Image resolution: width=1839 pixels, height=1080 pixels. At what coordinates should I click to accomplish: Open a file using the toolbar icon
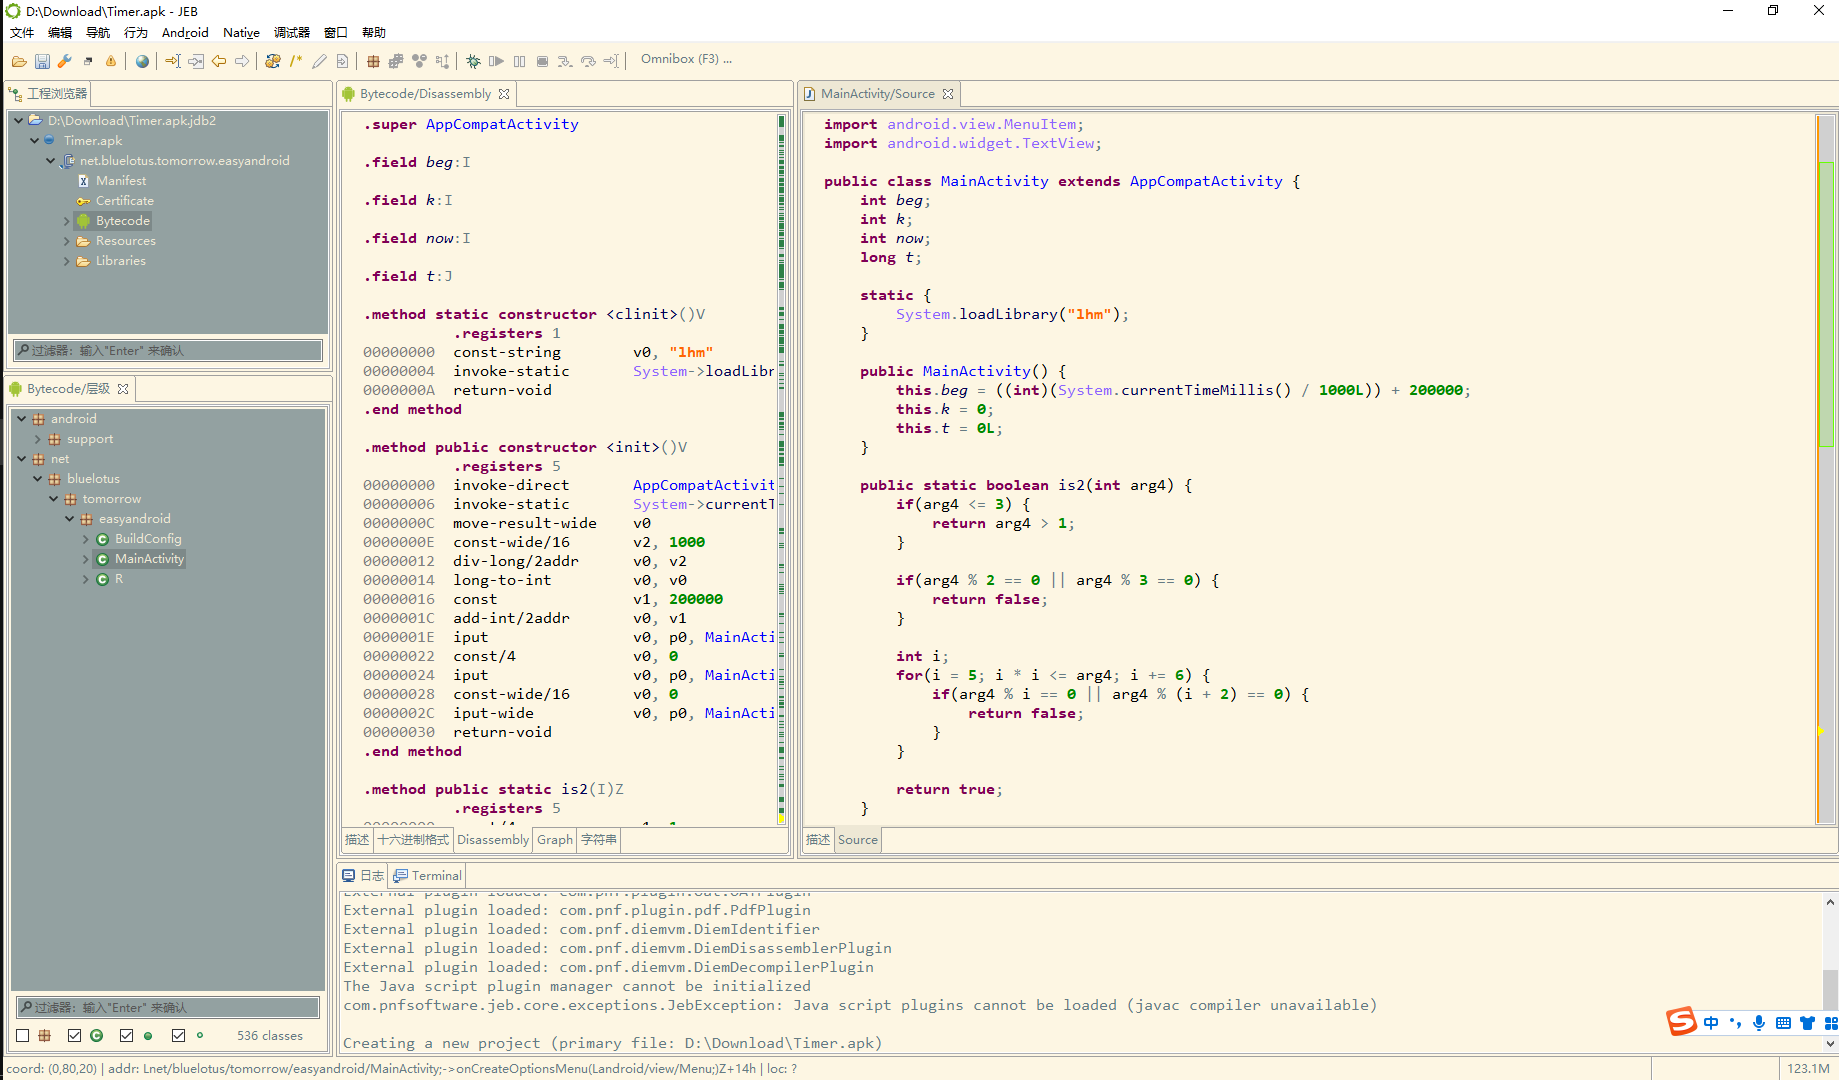[18, 60]
